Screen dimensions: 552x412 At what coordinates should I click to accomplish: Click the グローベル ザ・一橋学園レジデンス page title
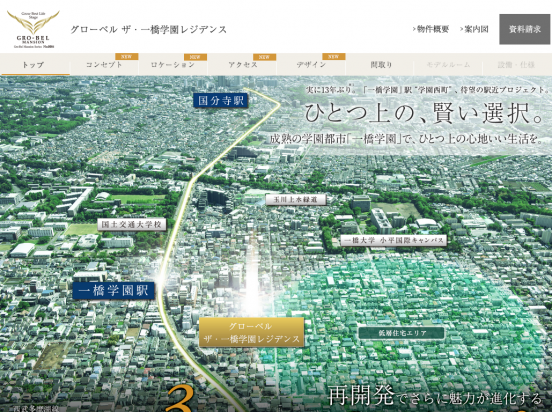(149, 30)
